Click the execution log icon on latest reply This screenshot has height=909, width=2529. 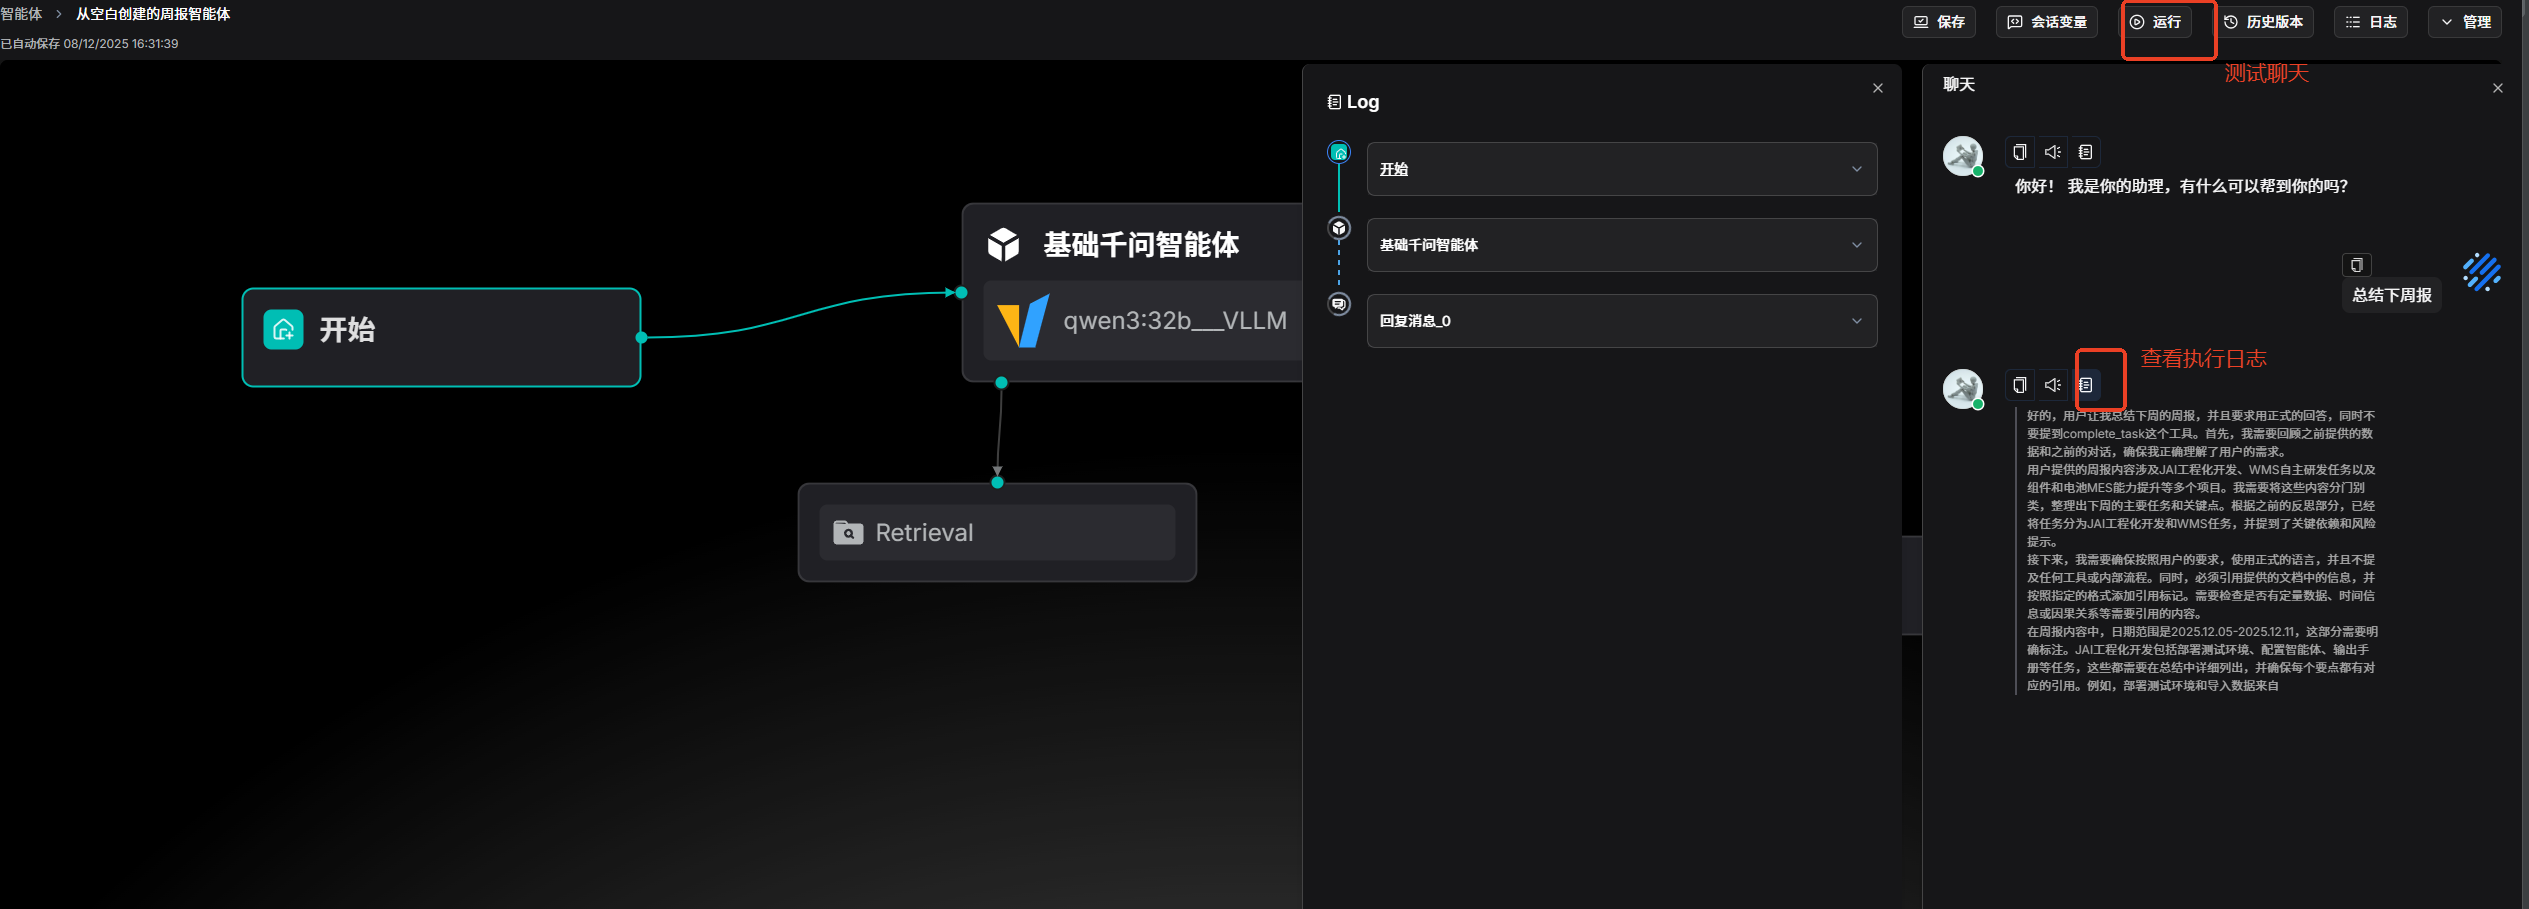[x=2086, y=385]
